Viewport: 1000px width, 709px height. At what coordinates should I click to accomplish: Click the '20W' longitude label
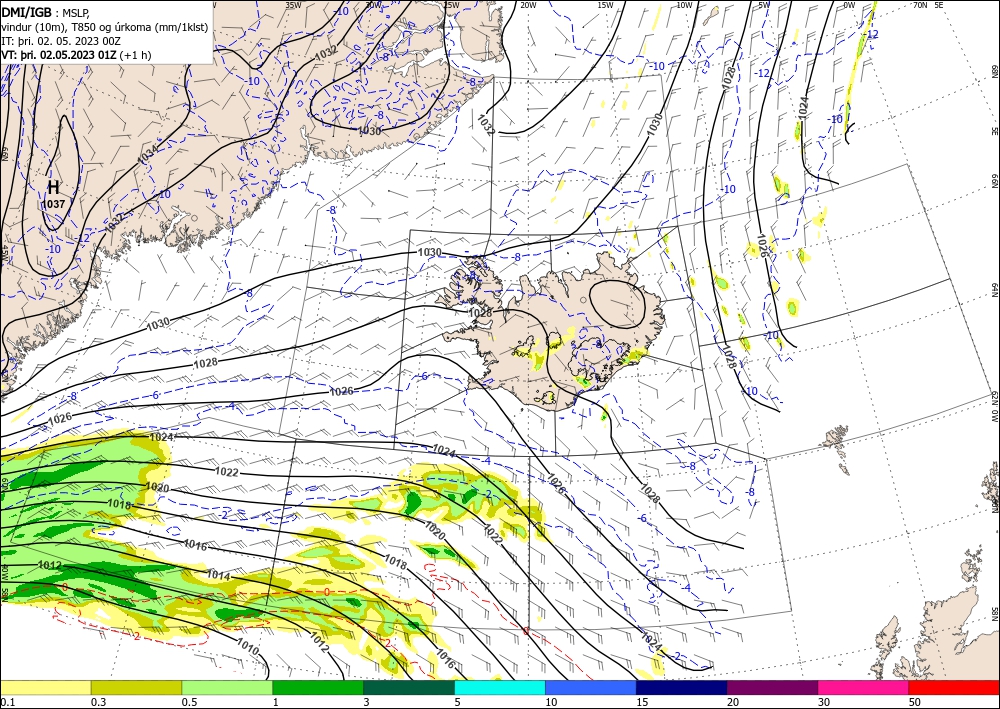point(528,5)
